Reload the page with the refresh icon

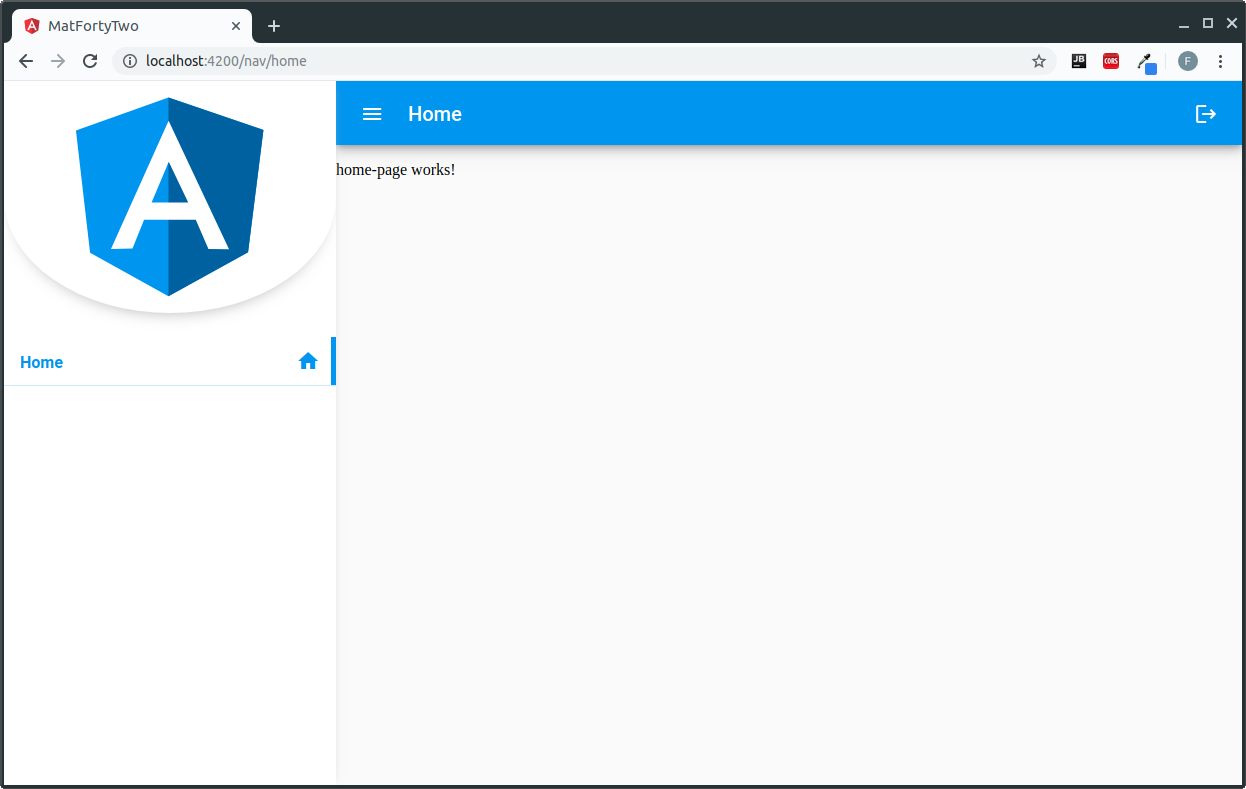pos(90,61)
